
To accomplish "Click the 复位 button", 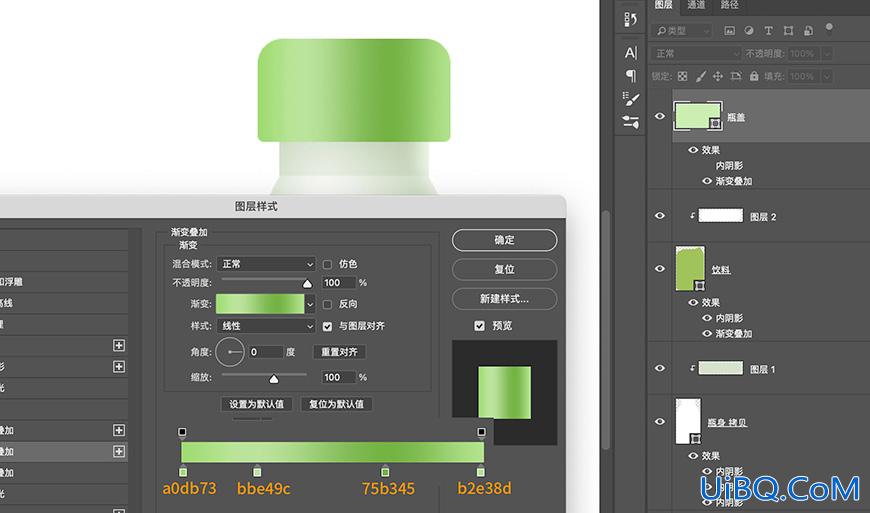I will (x=504, y=270).
